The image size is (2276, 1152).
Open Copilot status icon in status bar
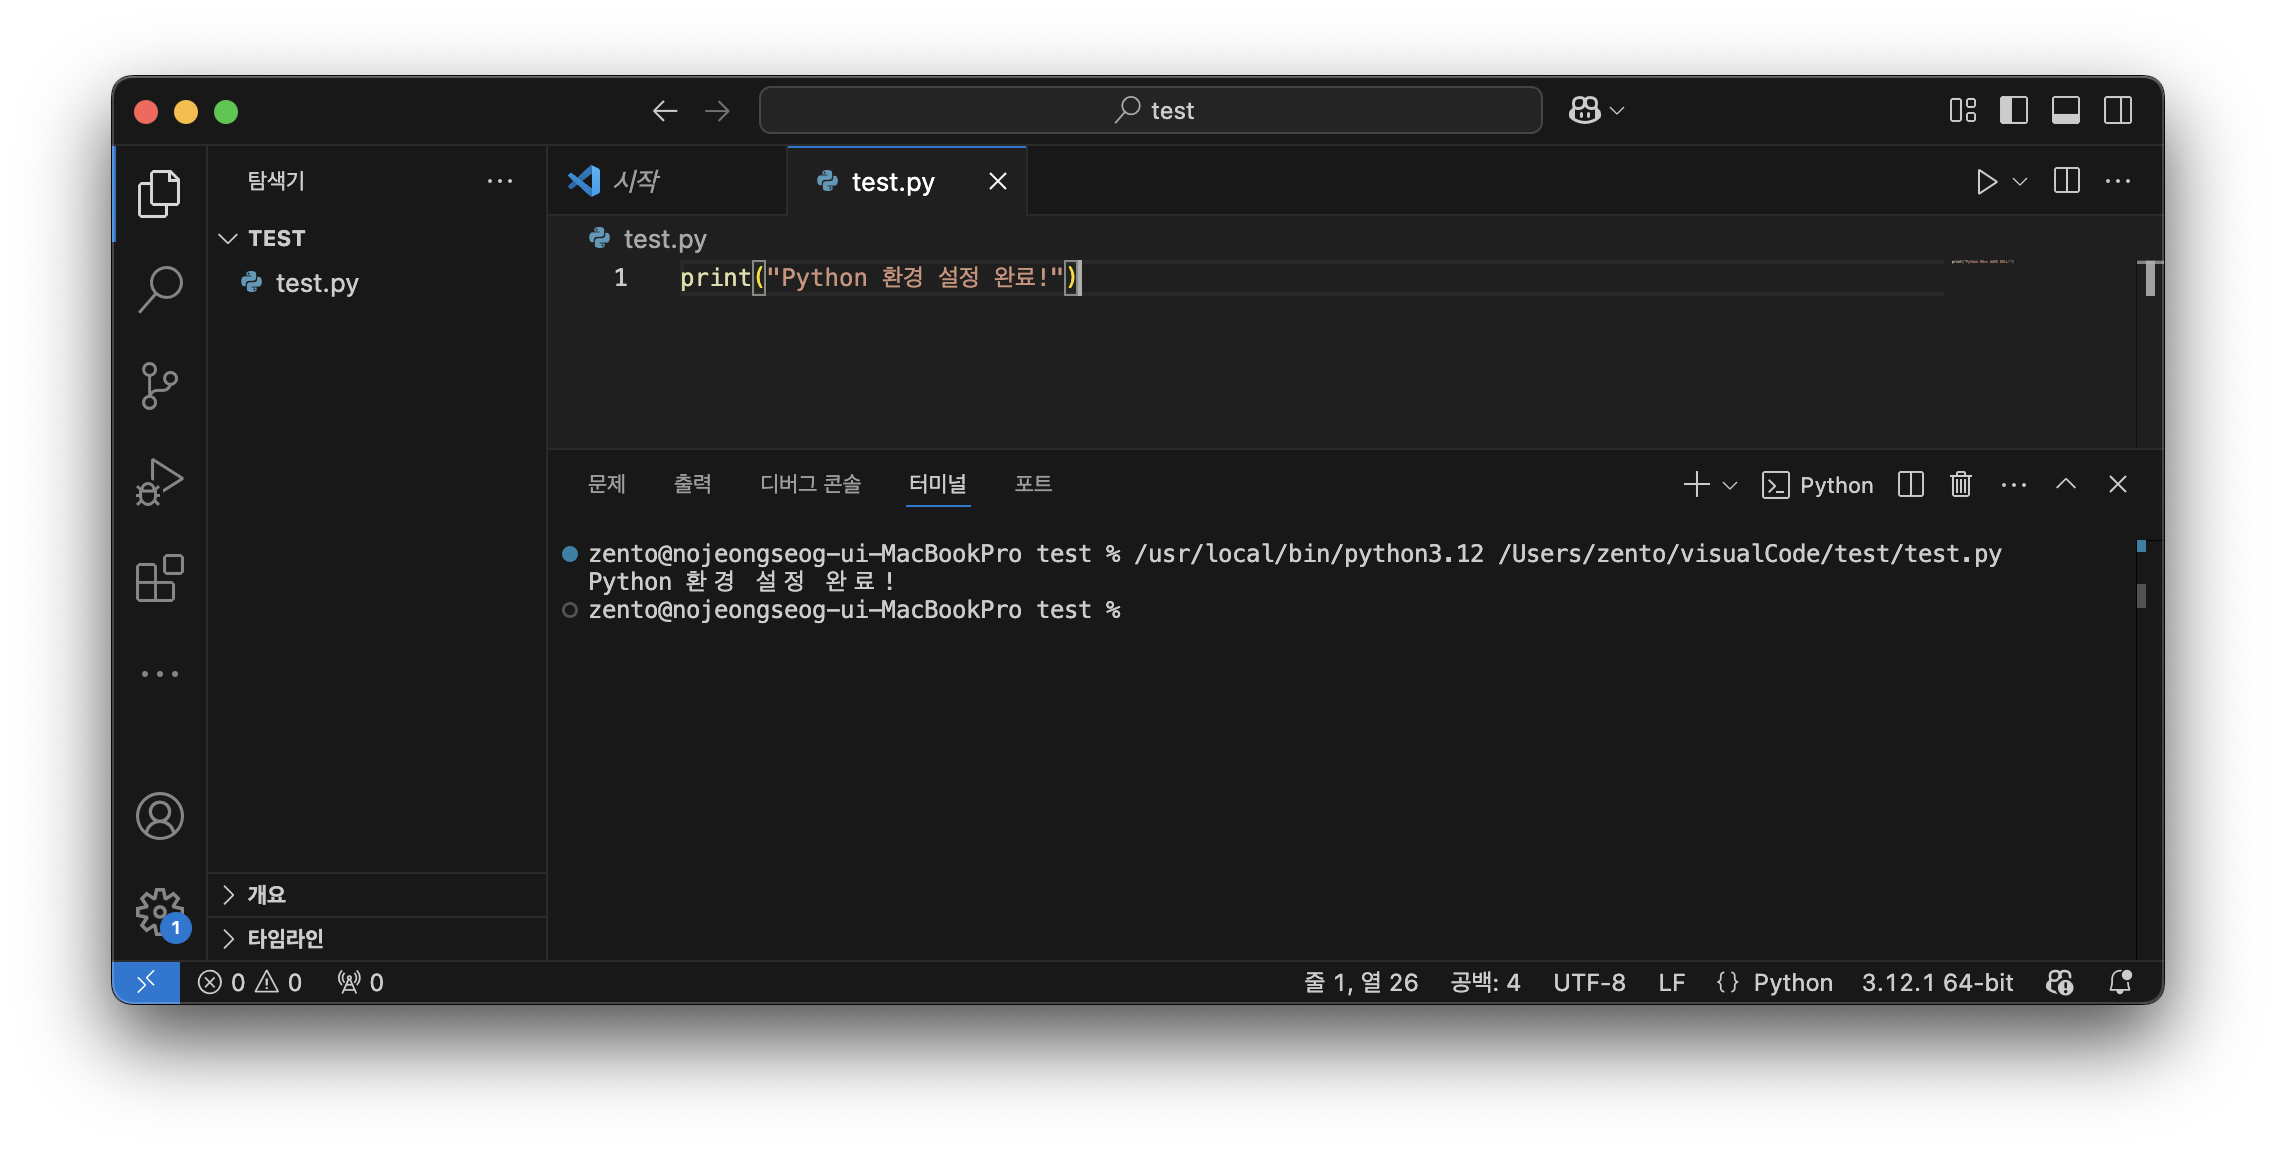point(2059,982)
